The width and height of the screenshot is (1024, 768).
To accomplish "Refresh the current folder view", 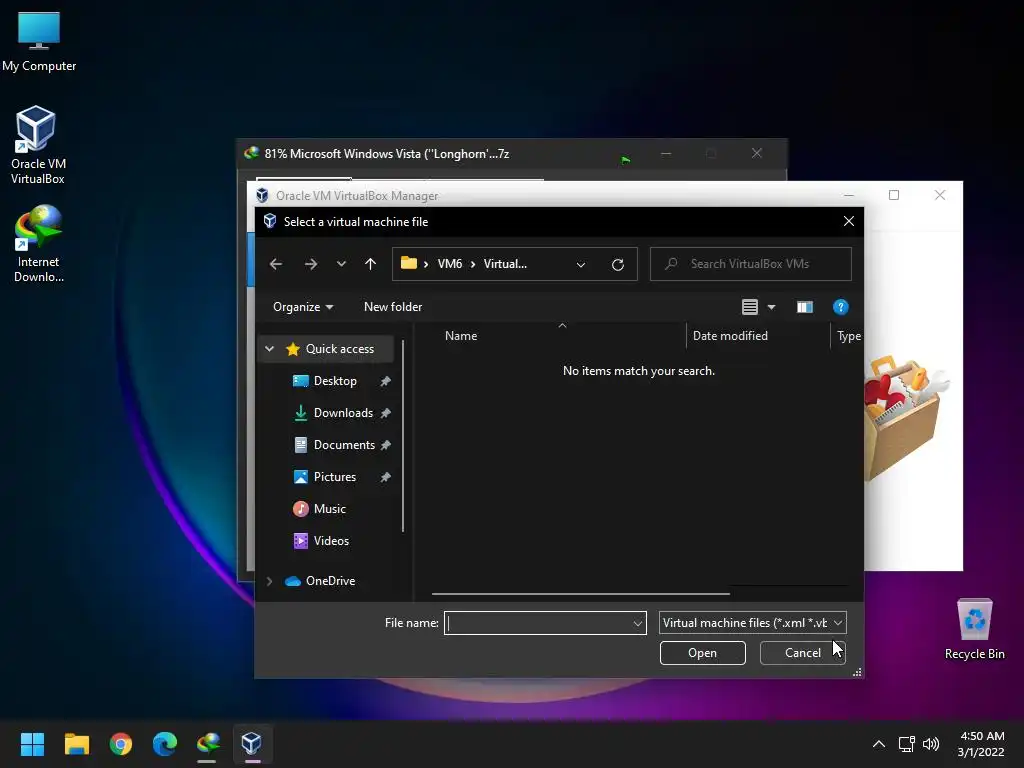I will 618,264.
